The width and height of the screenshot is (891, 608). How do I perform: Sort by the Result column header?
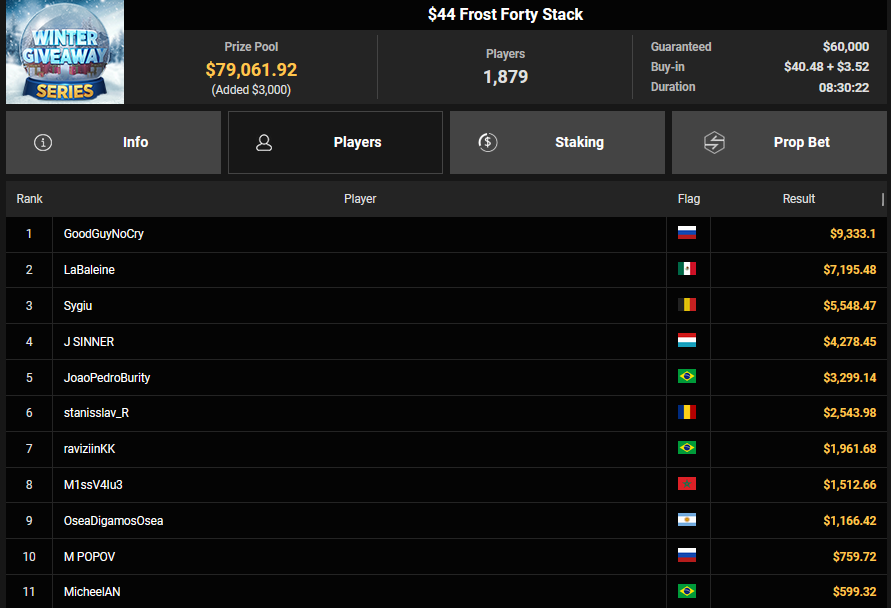(798, 199)
